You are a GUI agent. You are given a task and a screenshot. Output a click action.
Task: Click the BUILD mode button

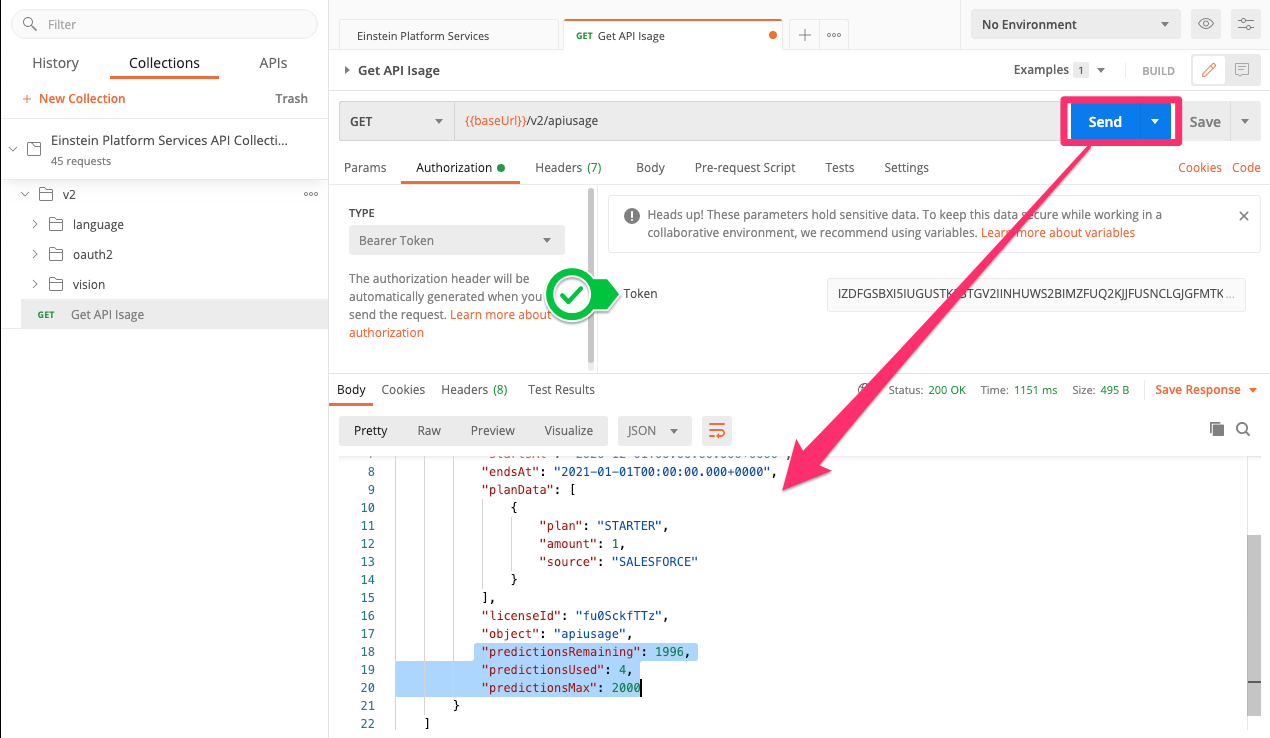[x=1158, y=71]
